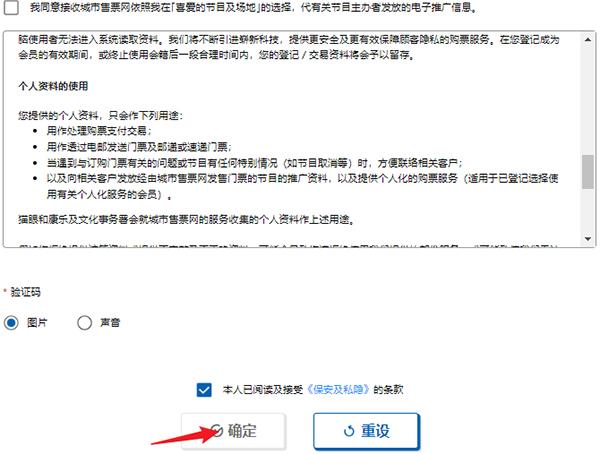The height and width of the screenshot is (454, 600).
Task: Reset the form with 重设 button
Action: coord(367,431)
